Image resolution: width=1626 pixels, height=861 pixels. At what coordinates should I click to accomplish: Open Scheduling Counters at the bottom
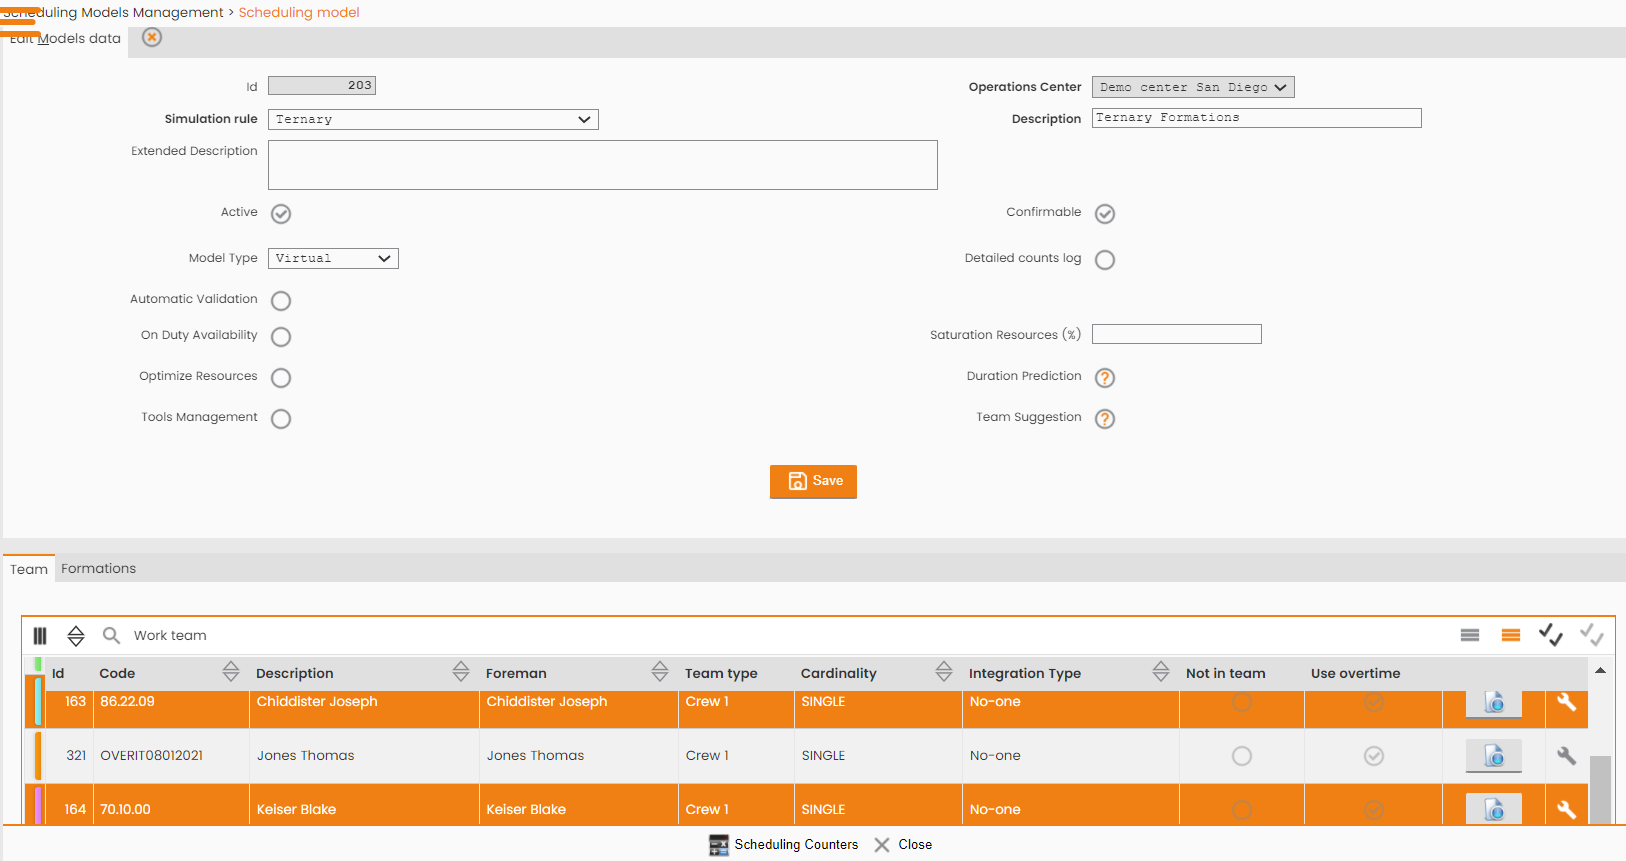tap(784, 845)
